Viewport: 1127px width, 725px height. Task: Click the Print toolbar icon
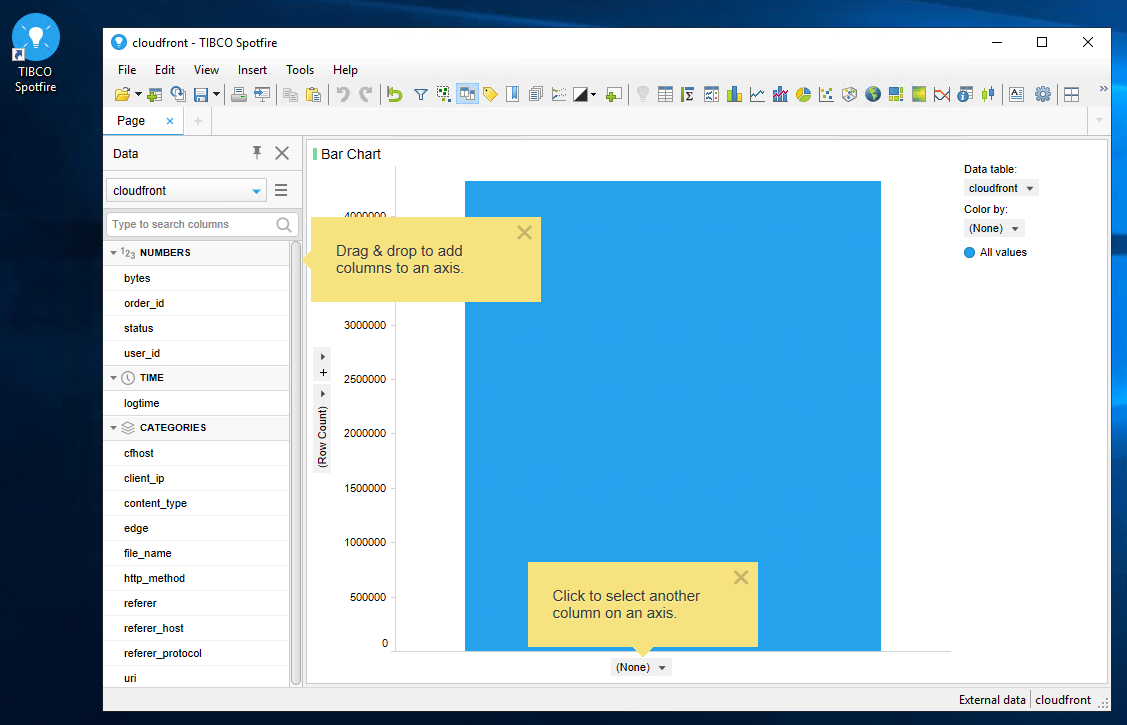tap(239, 94)
